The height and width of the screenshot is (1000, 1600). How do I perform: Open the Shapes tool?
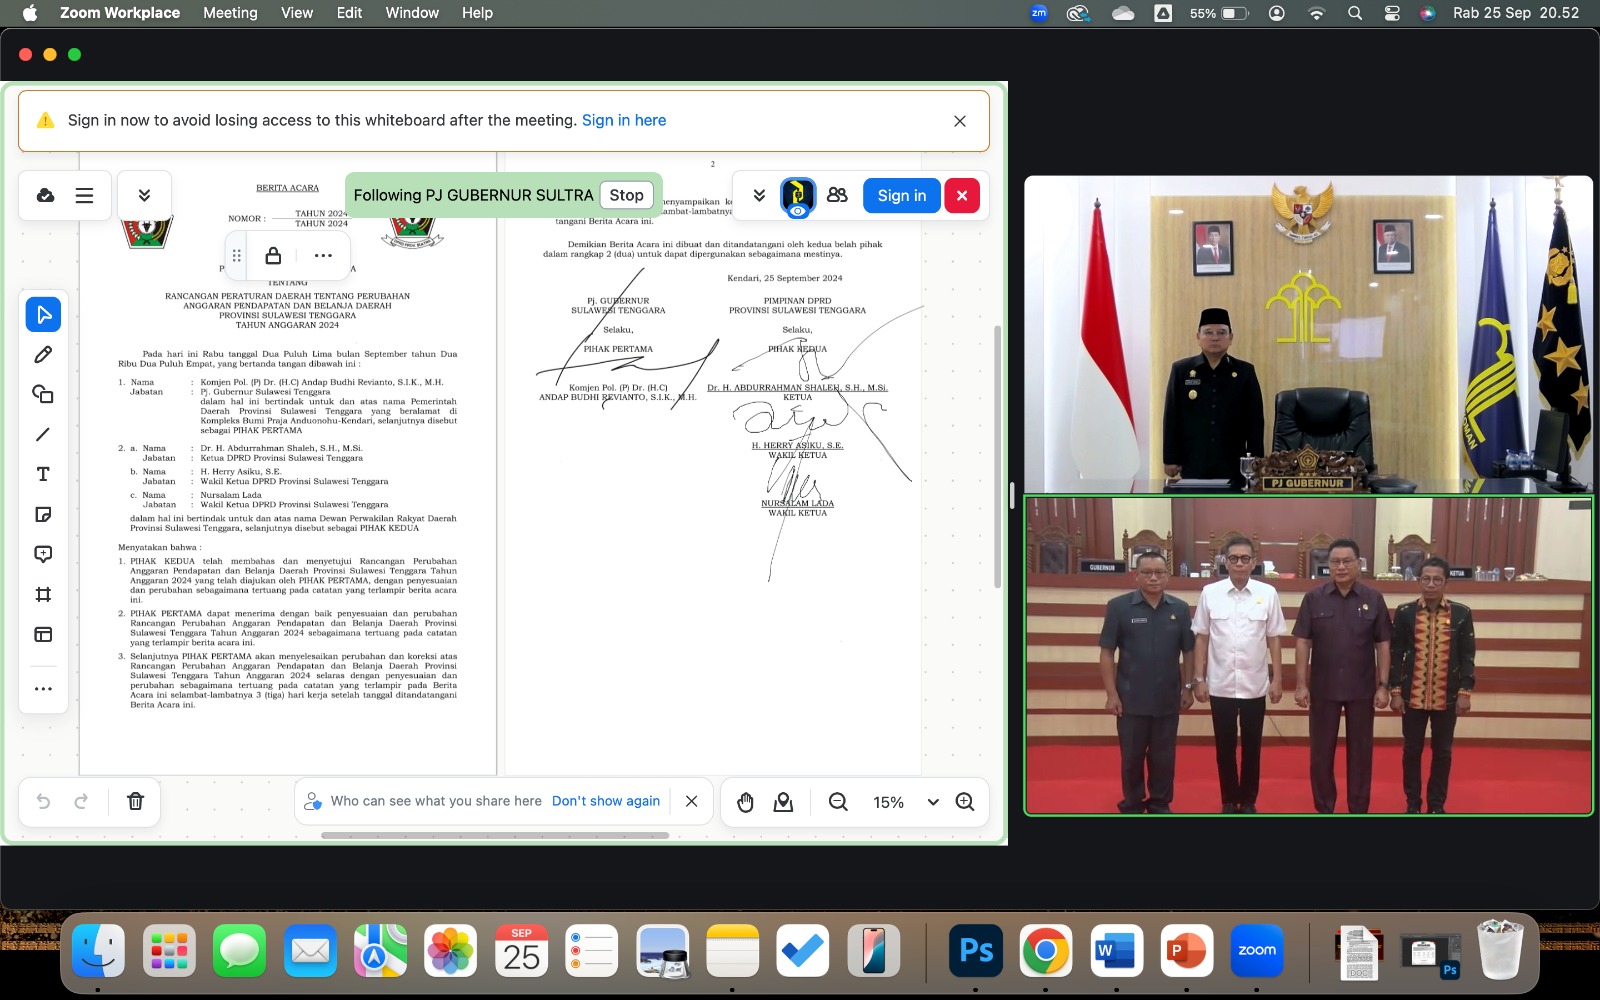43,394
